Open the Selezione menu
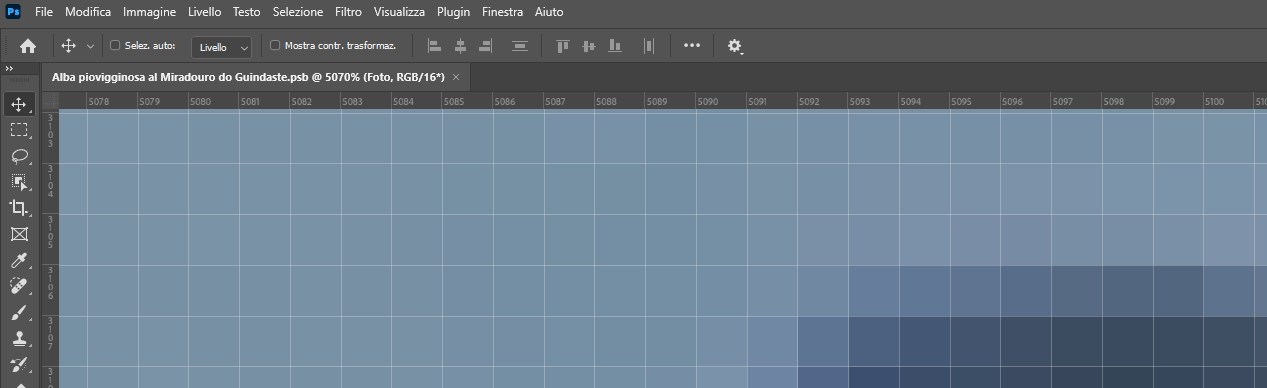The height and width of the screenshot is (388, 1267). click(298, 12)
